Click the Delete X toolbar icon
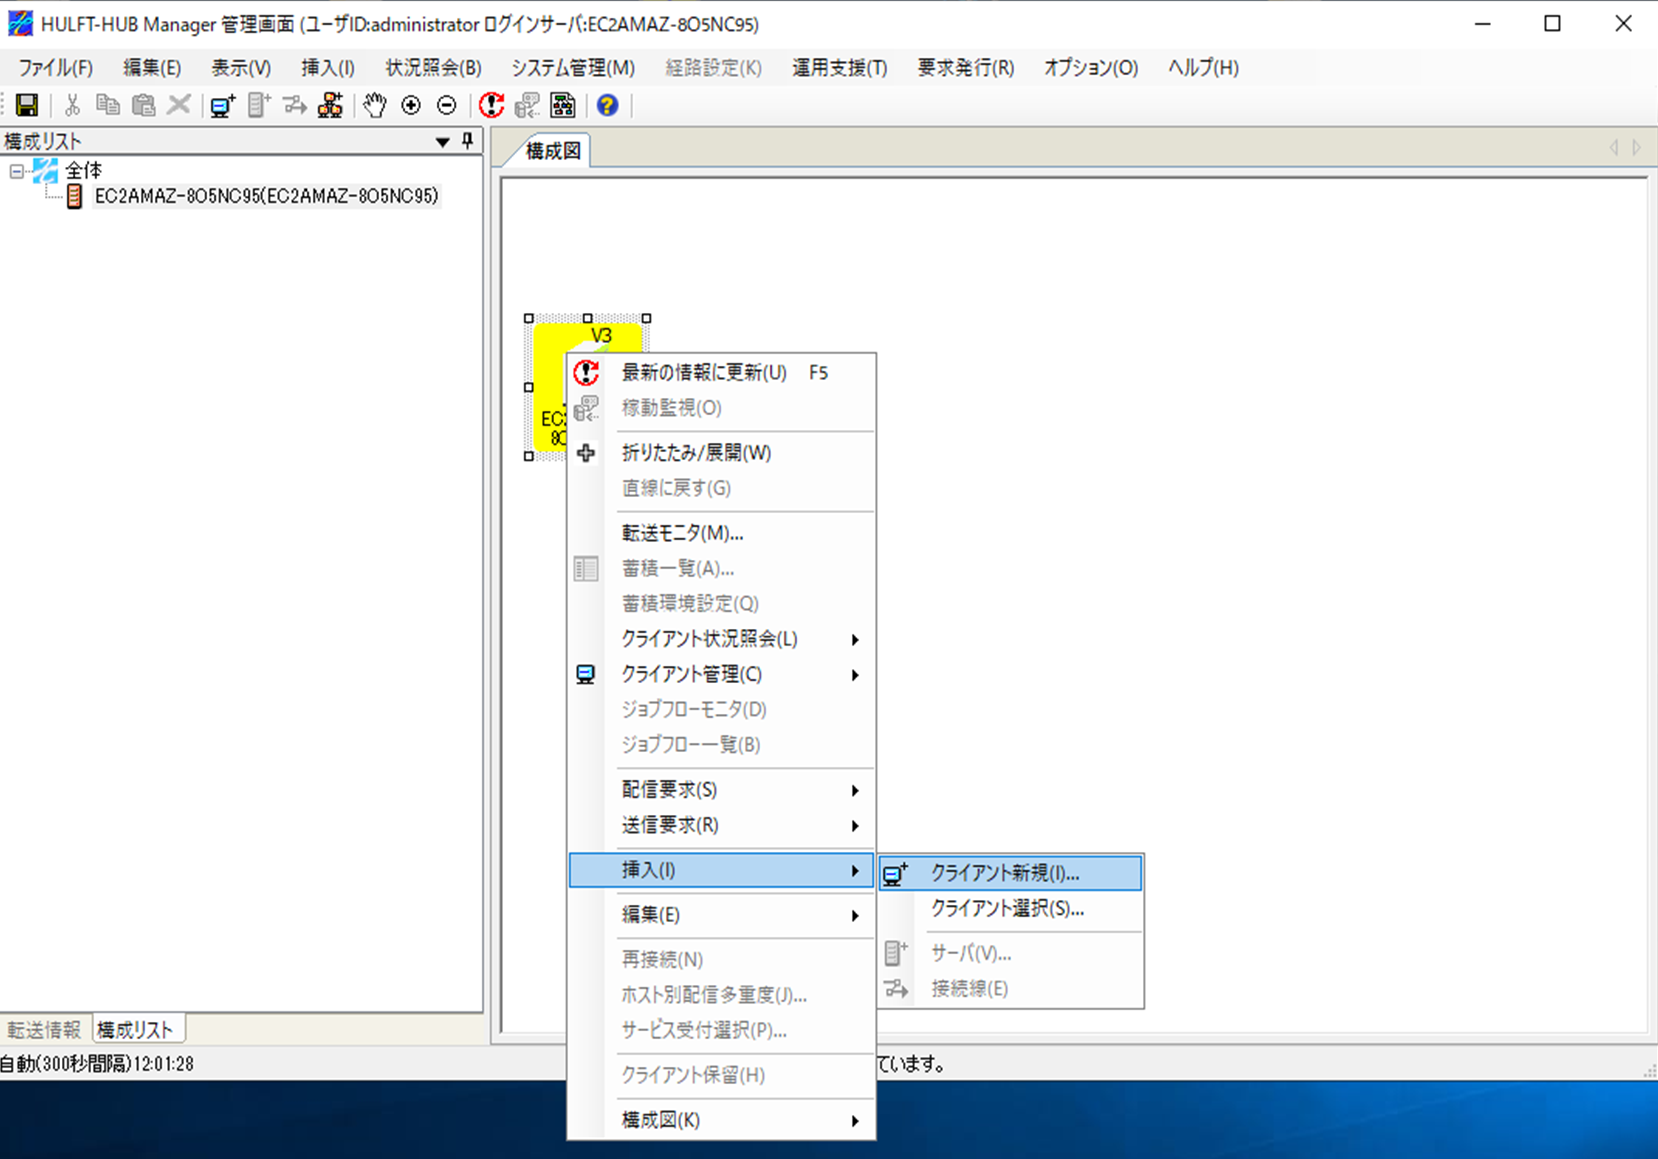The height and width of the screenshot is (1159, 1658). pos(179,105)
